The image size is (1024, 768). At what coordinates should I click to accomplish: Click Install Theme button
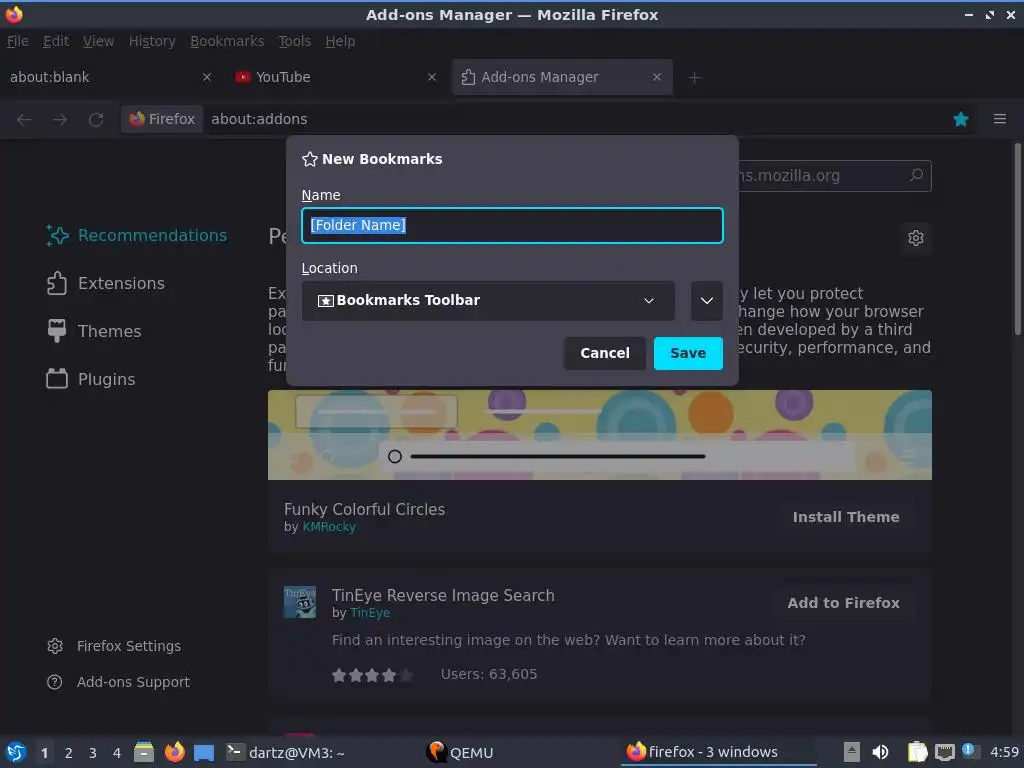[846, 517]
